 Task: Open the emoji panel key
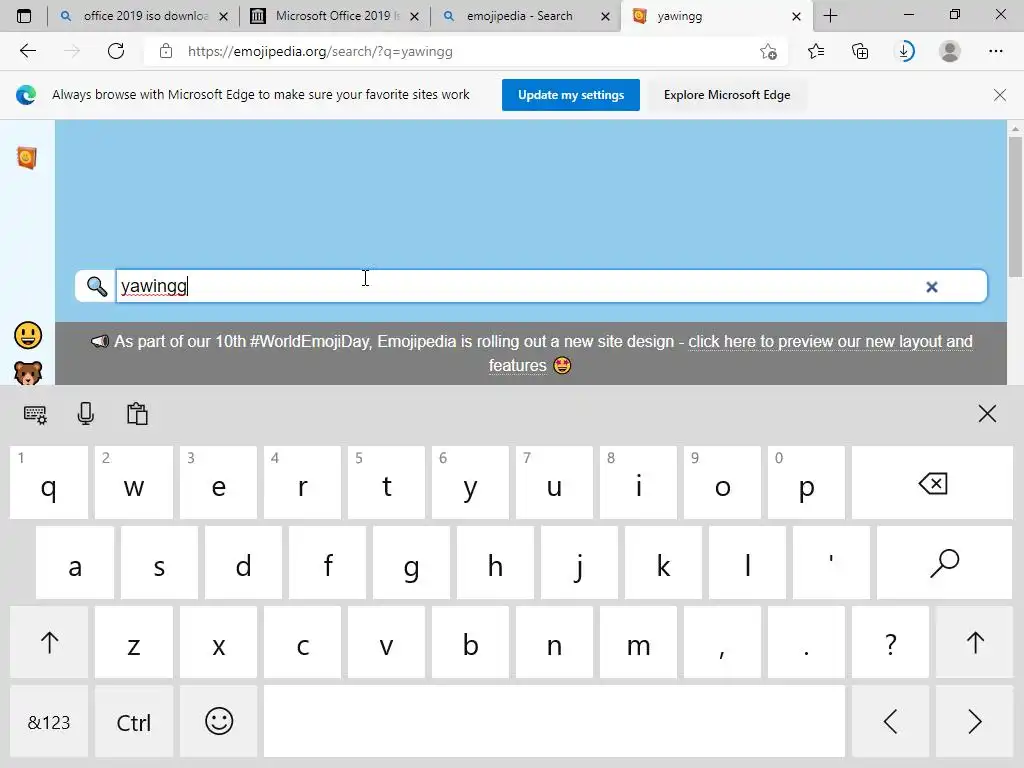218,722
